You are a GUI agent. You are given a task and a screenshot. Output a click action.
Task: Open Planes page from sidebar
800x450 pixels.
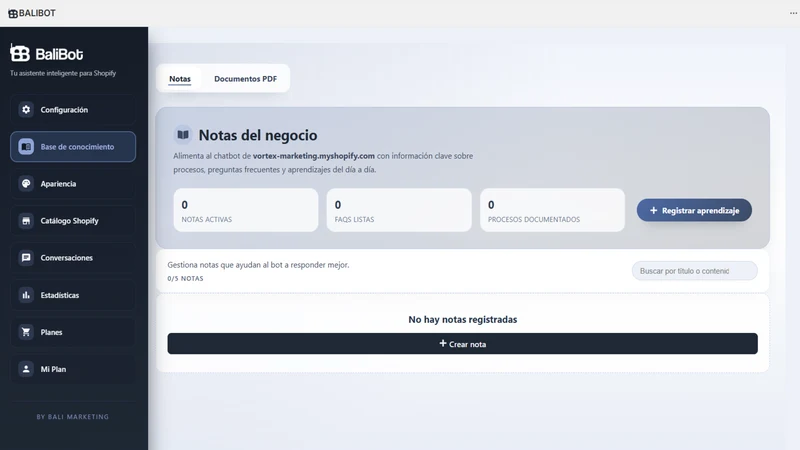point(73,332)
